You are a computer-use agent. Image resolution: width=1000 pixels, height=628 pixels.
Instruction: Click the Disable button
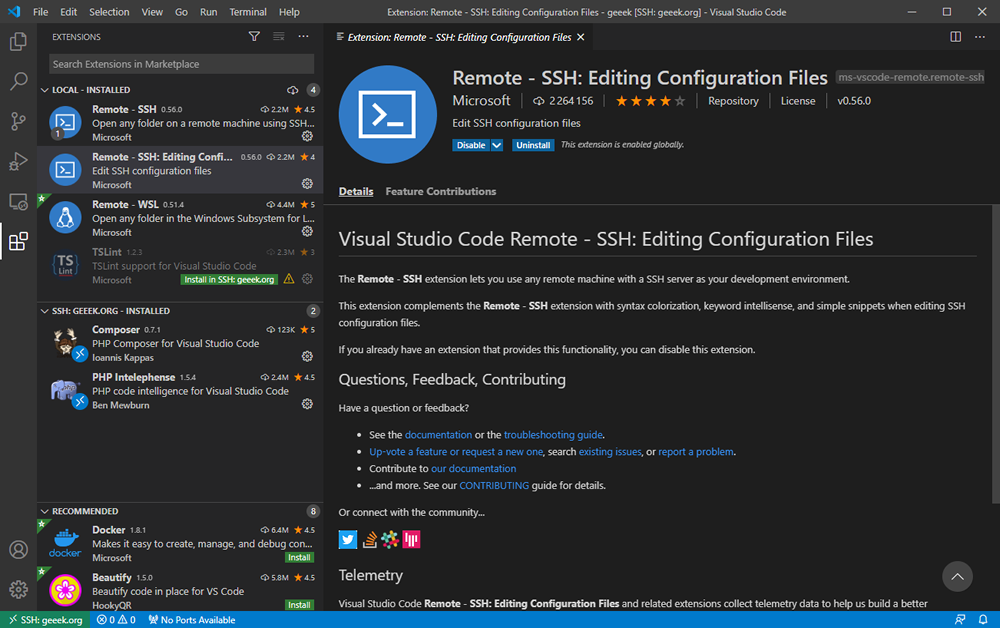(x=471, y=145)
